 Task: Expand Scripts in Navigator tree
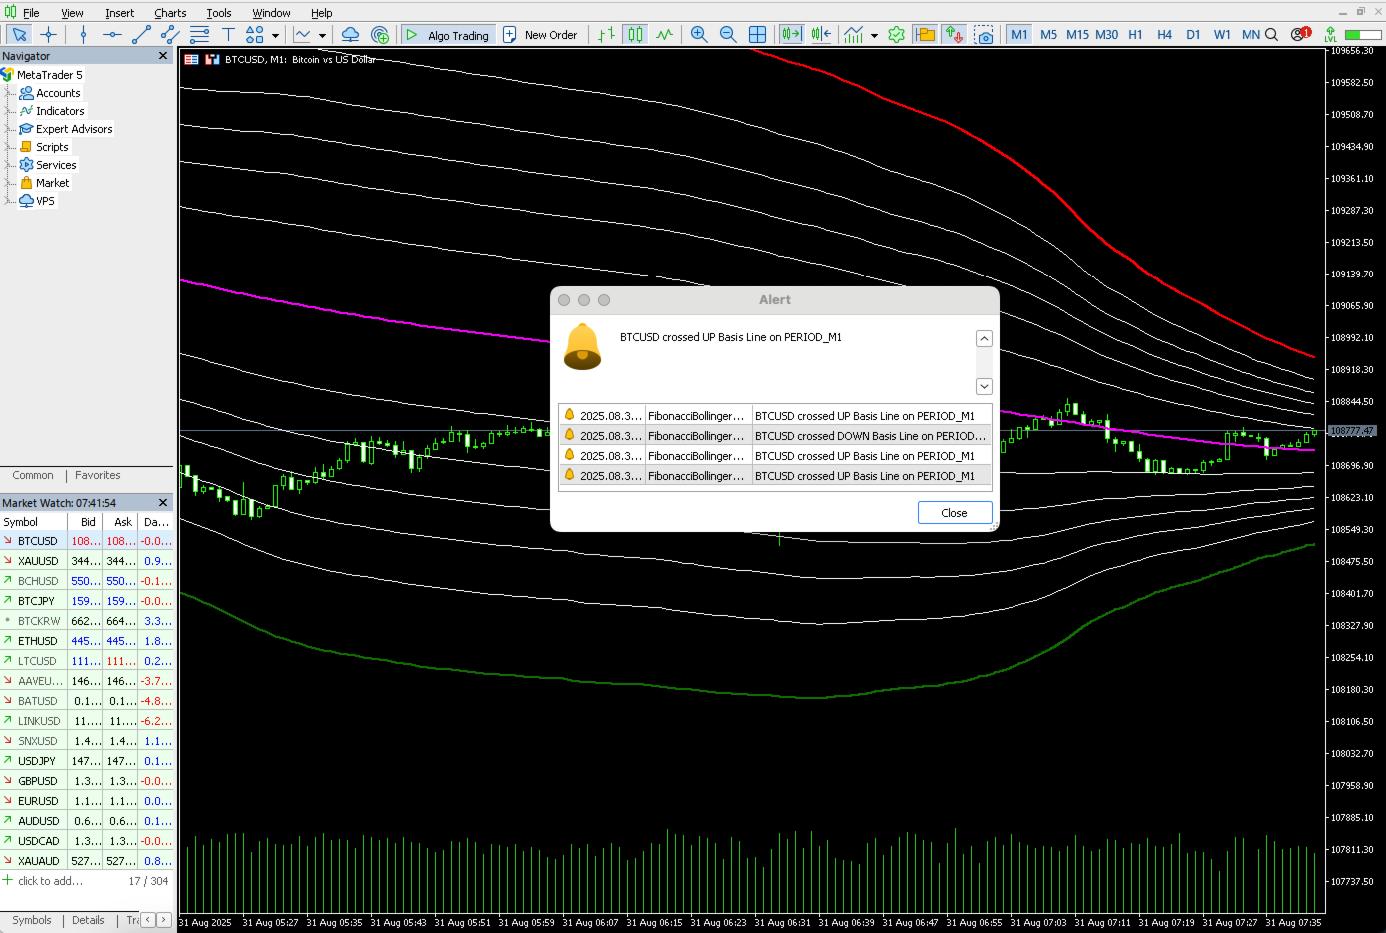tap(9, 147)
